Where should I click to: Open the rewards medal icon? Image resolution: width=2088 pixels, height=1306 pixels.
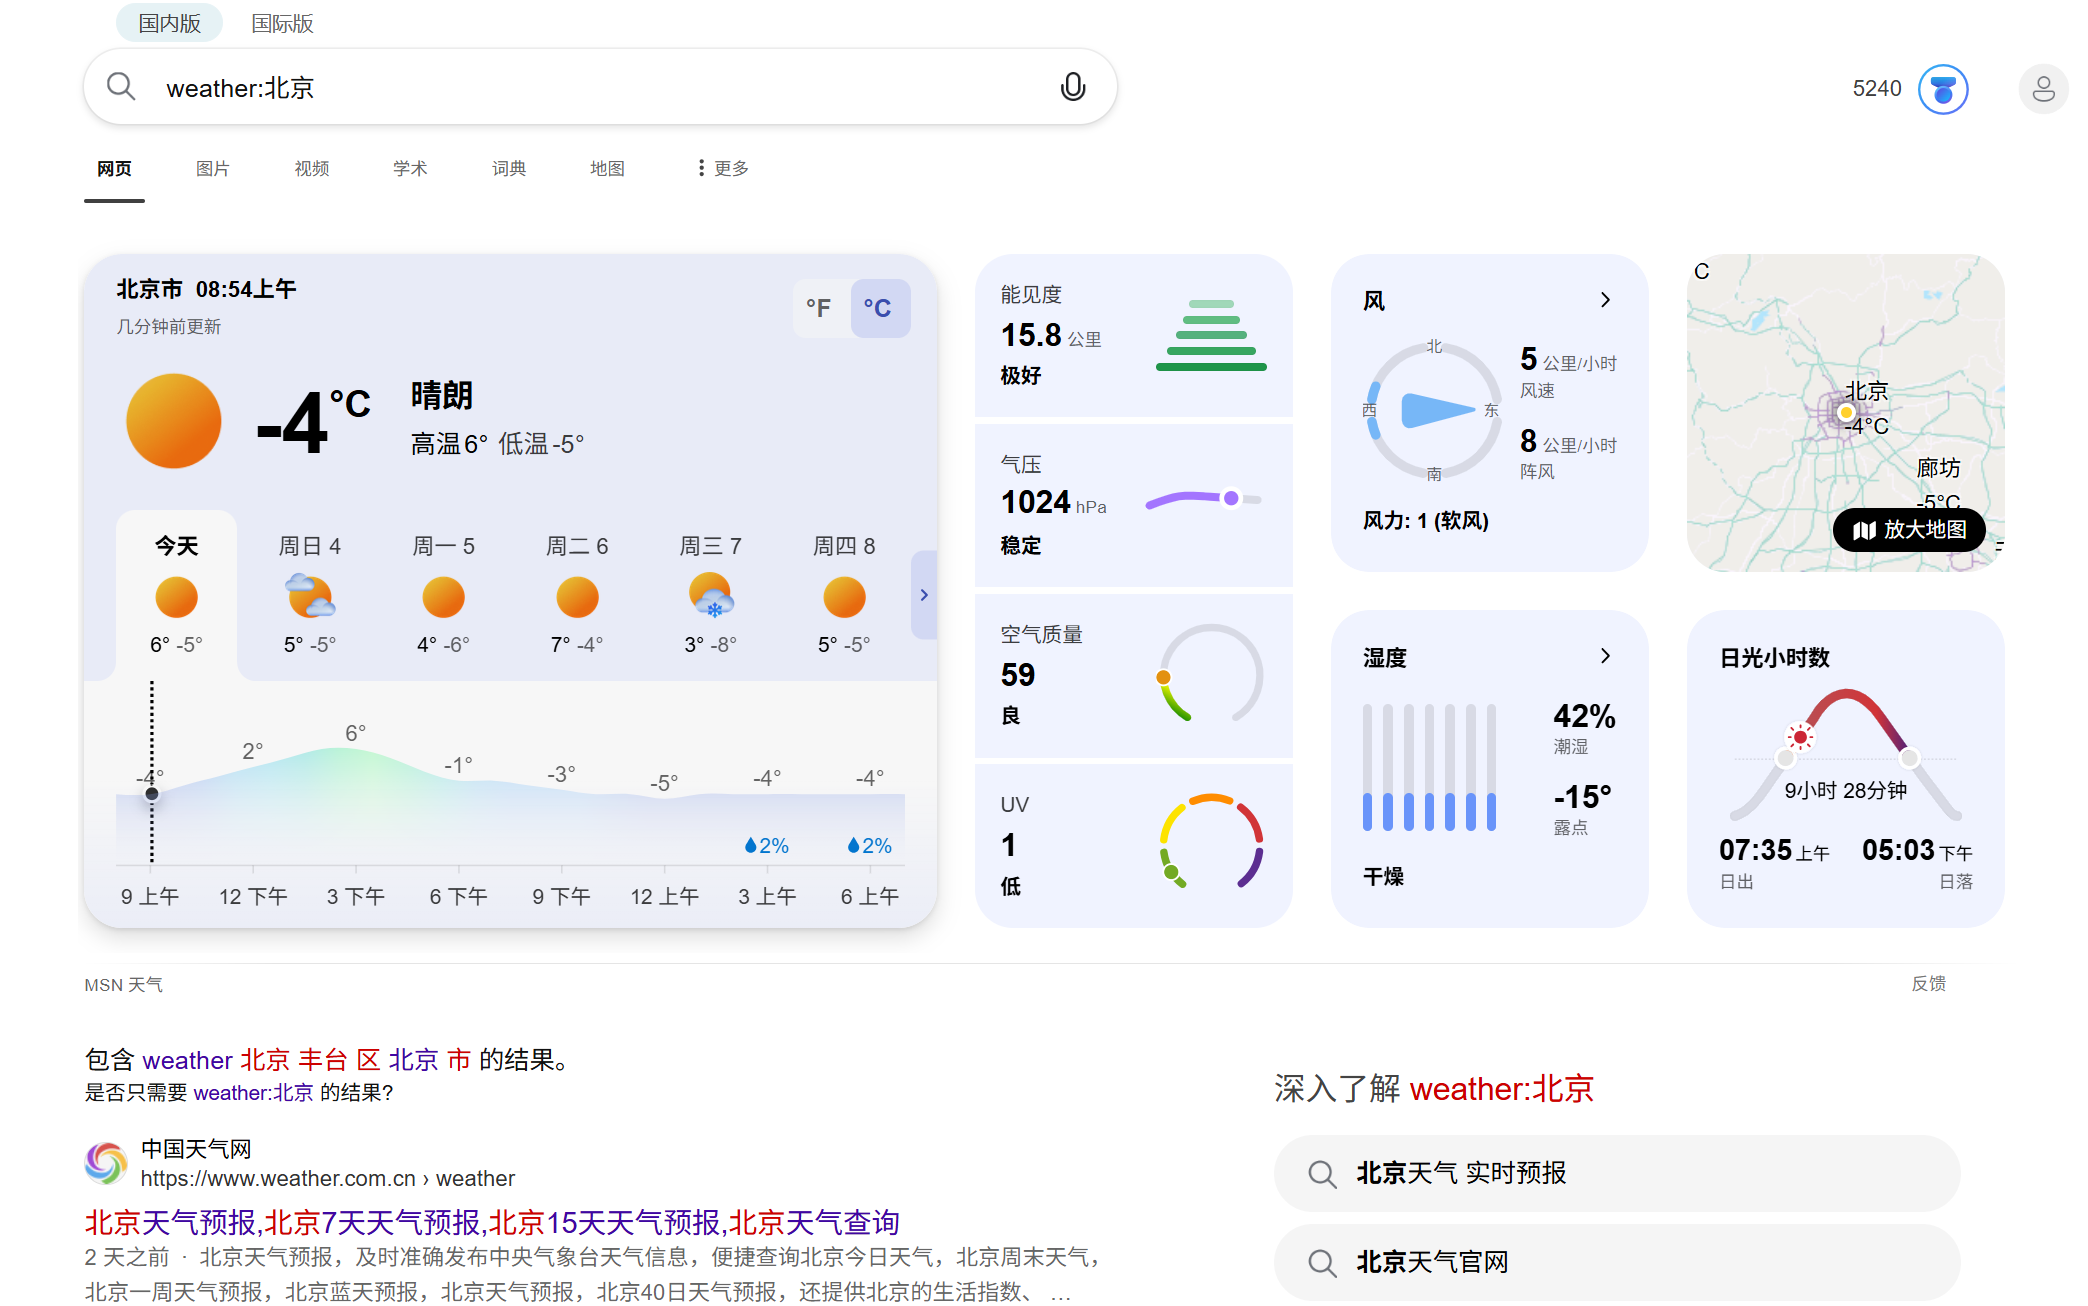tap(1942, 90)
